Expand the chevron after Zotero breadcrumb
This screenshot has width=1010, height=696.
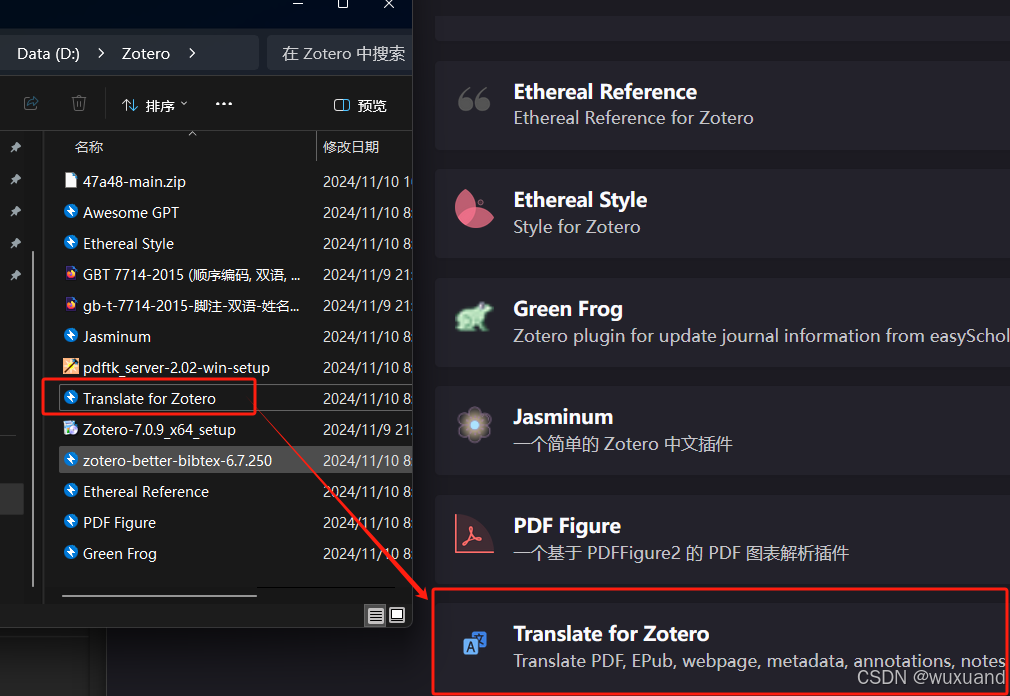[192, 53]
